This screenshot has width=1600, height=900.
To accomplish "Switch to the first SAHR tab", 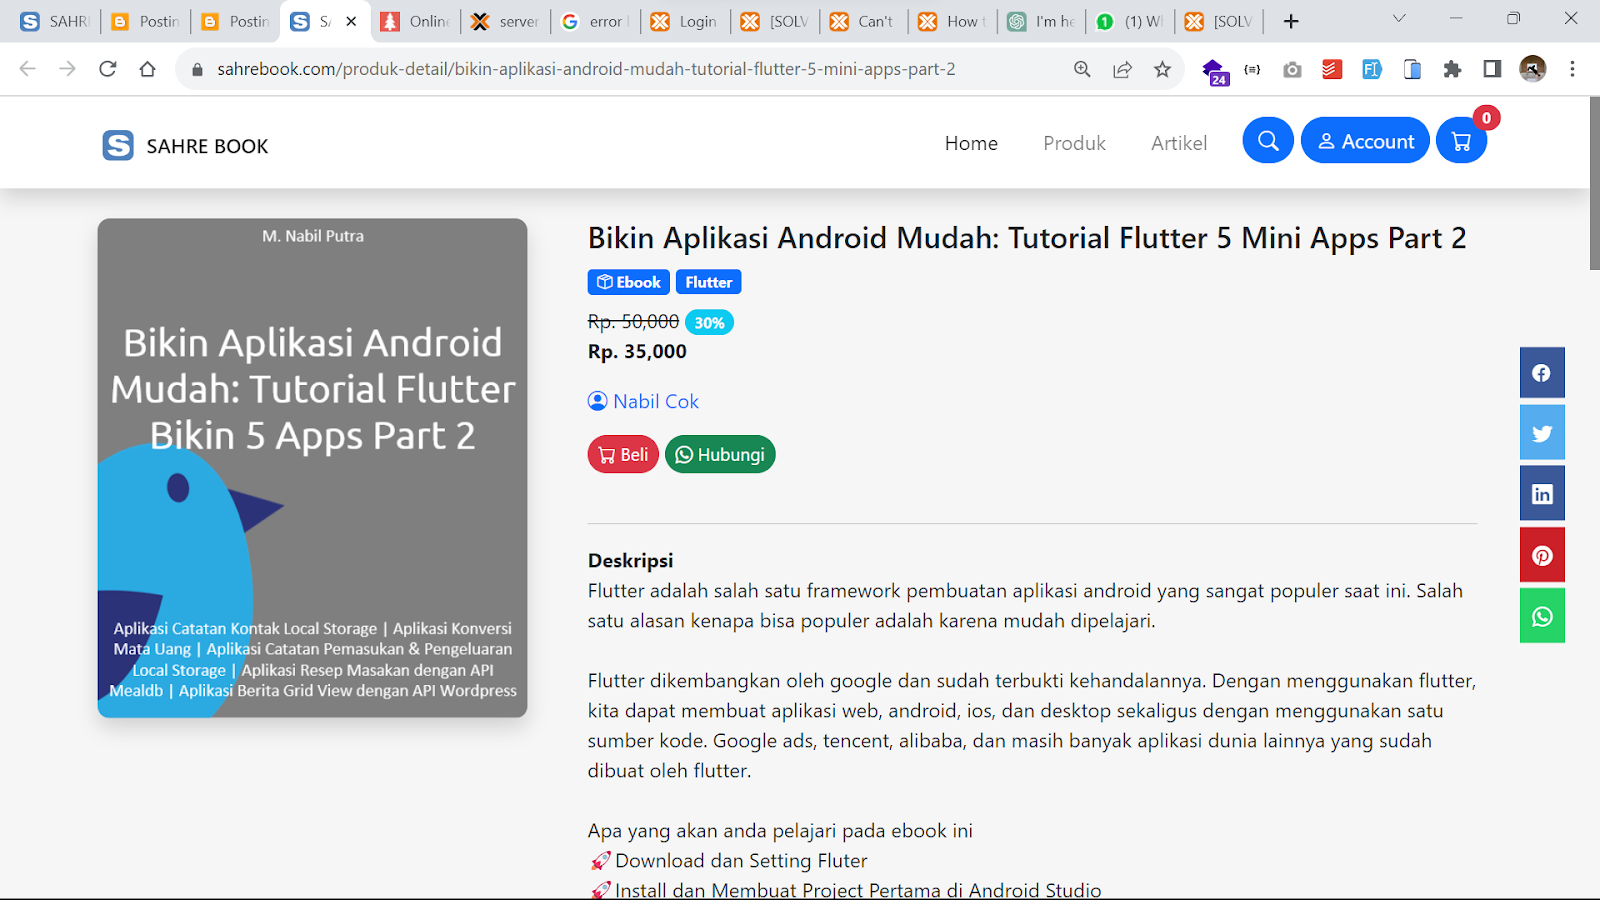I will coord(55,21).
